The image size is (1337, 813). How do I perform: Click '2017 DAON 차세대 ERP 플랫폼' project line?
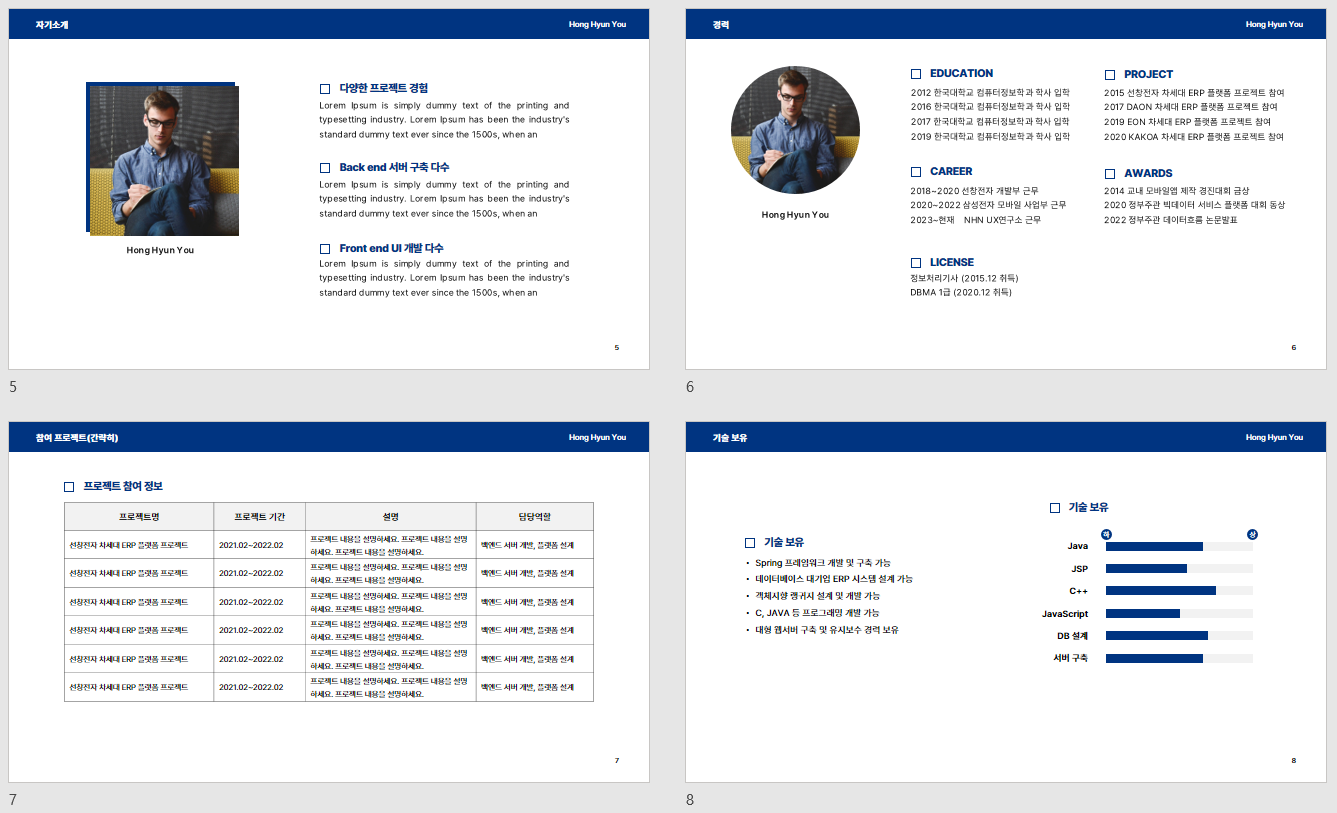click(1191, 107)
